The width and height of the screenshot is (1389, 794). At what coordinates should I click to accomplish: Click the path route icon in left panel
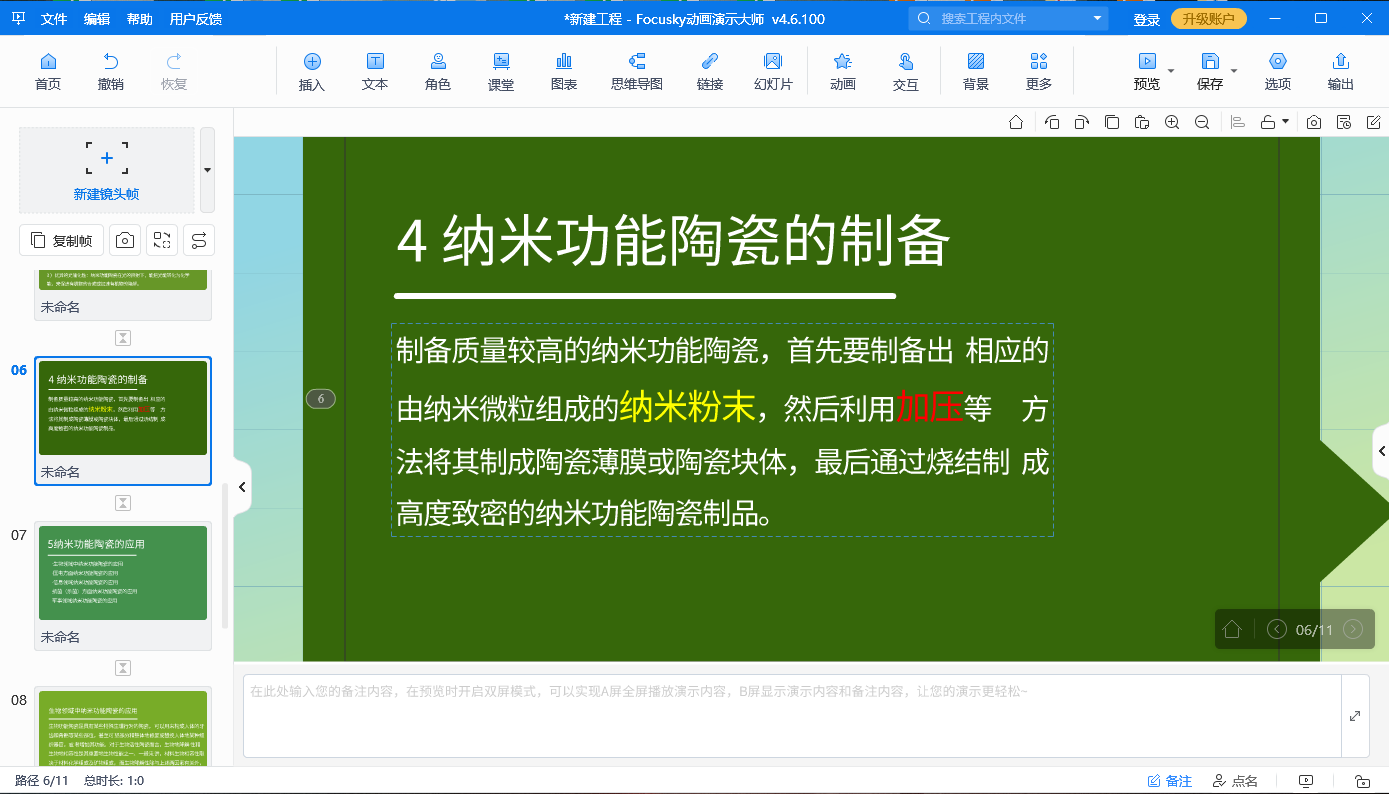[x=199, y=240]
